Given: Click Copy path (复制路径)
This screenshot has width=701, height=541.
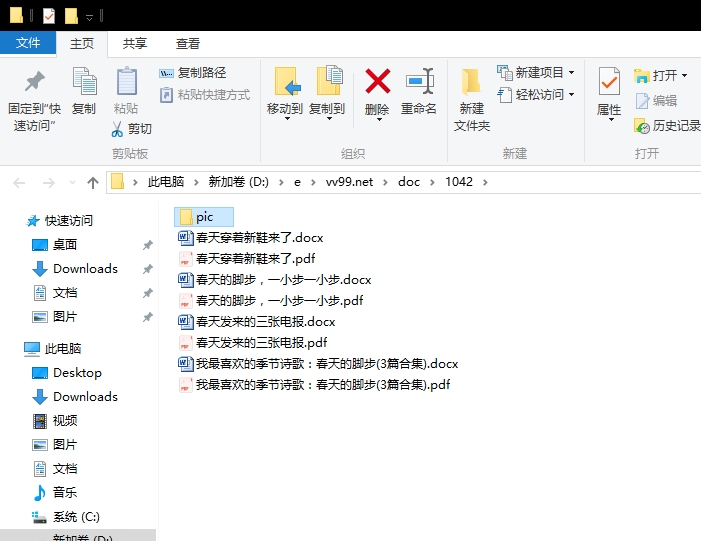Looking at the screenshot, I should point(193,72).
